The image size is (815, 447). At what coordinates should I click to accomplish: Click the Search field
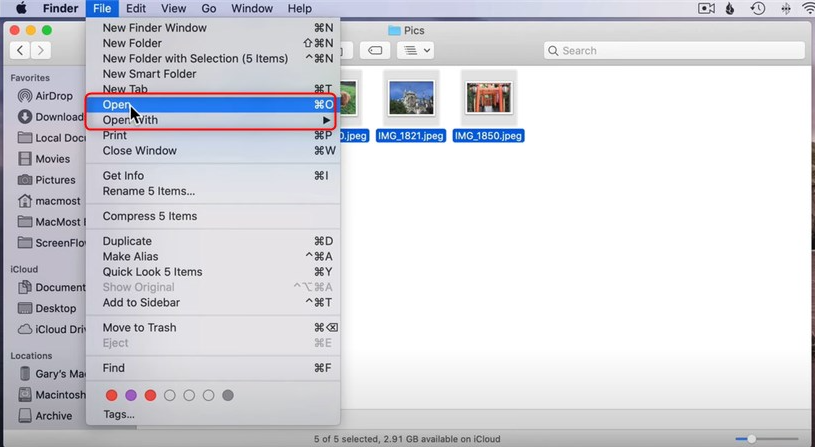point(674,50)
